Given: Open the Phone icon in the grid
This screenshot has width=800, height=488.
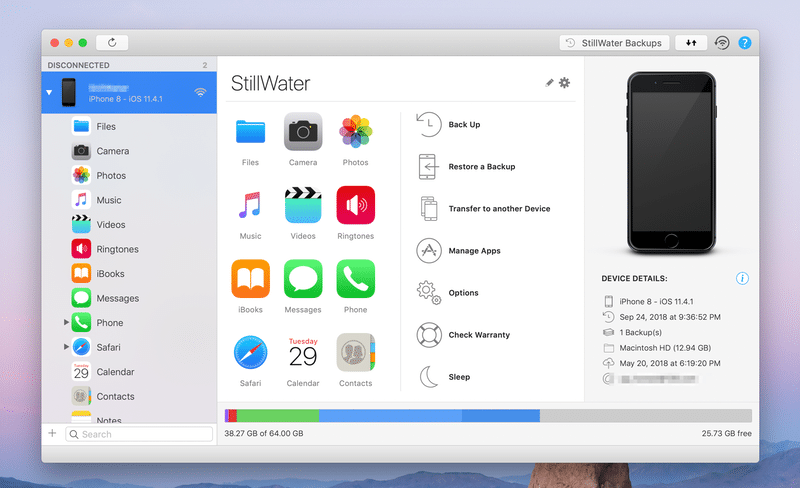Looking at the screenshot, I should point(356,279).
